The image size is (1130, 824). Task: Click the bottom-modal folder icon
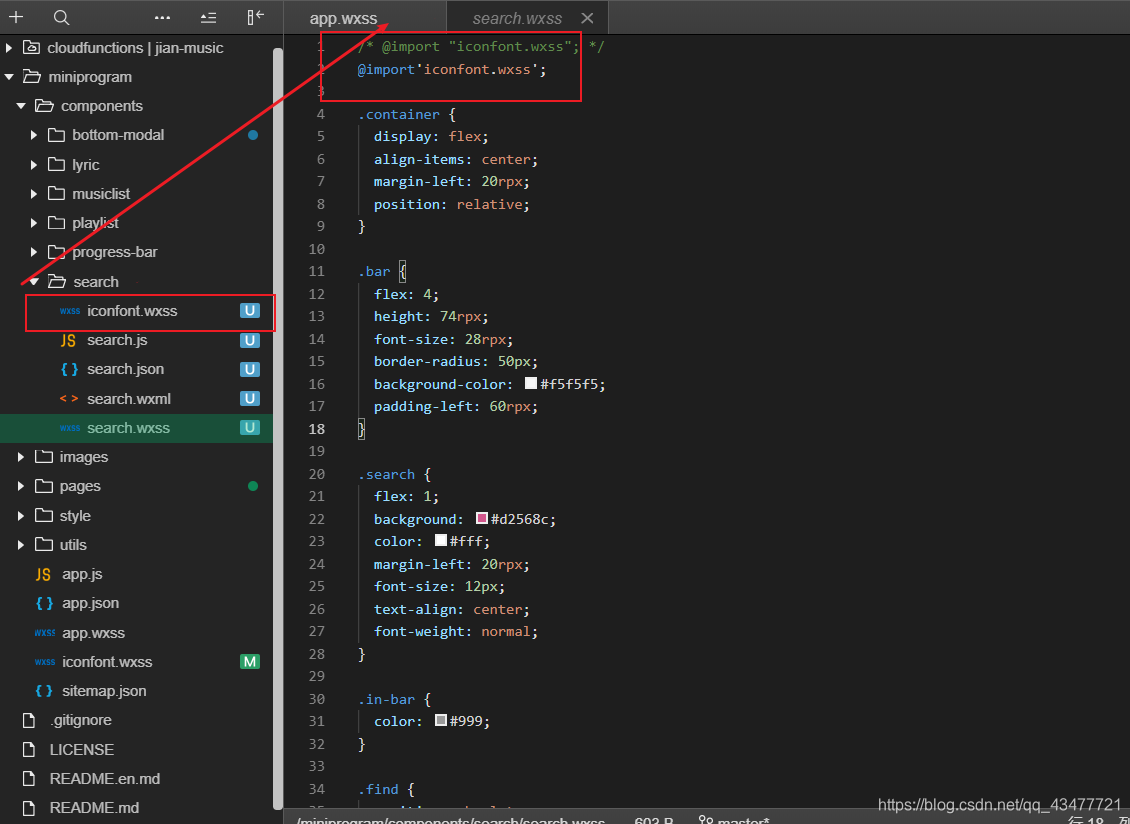tap(56, 135)
